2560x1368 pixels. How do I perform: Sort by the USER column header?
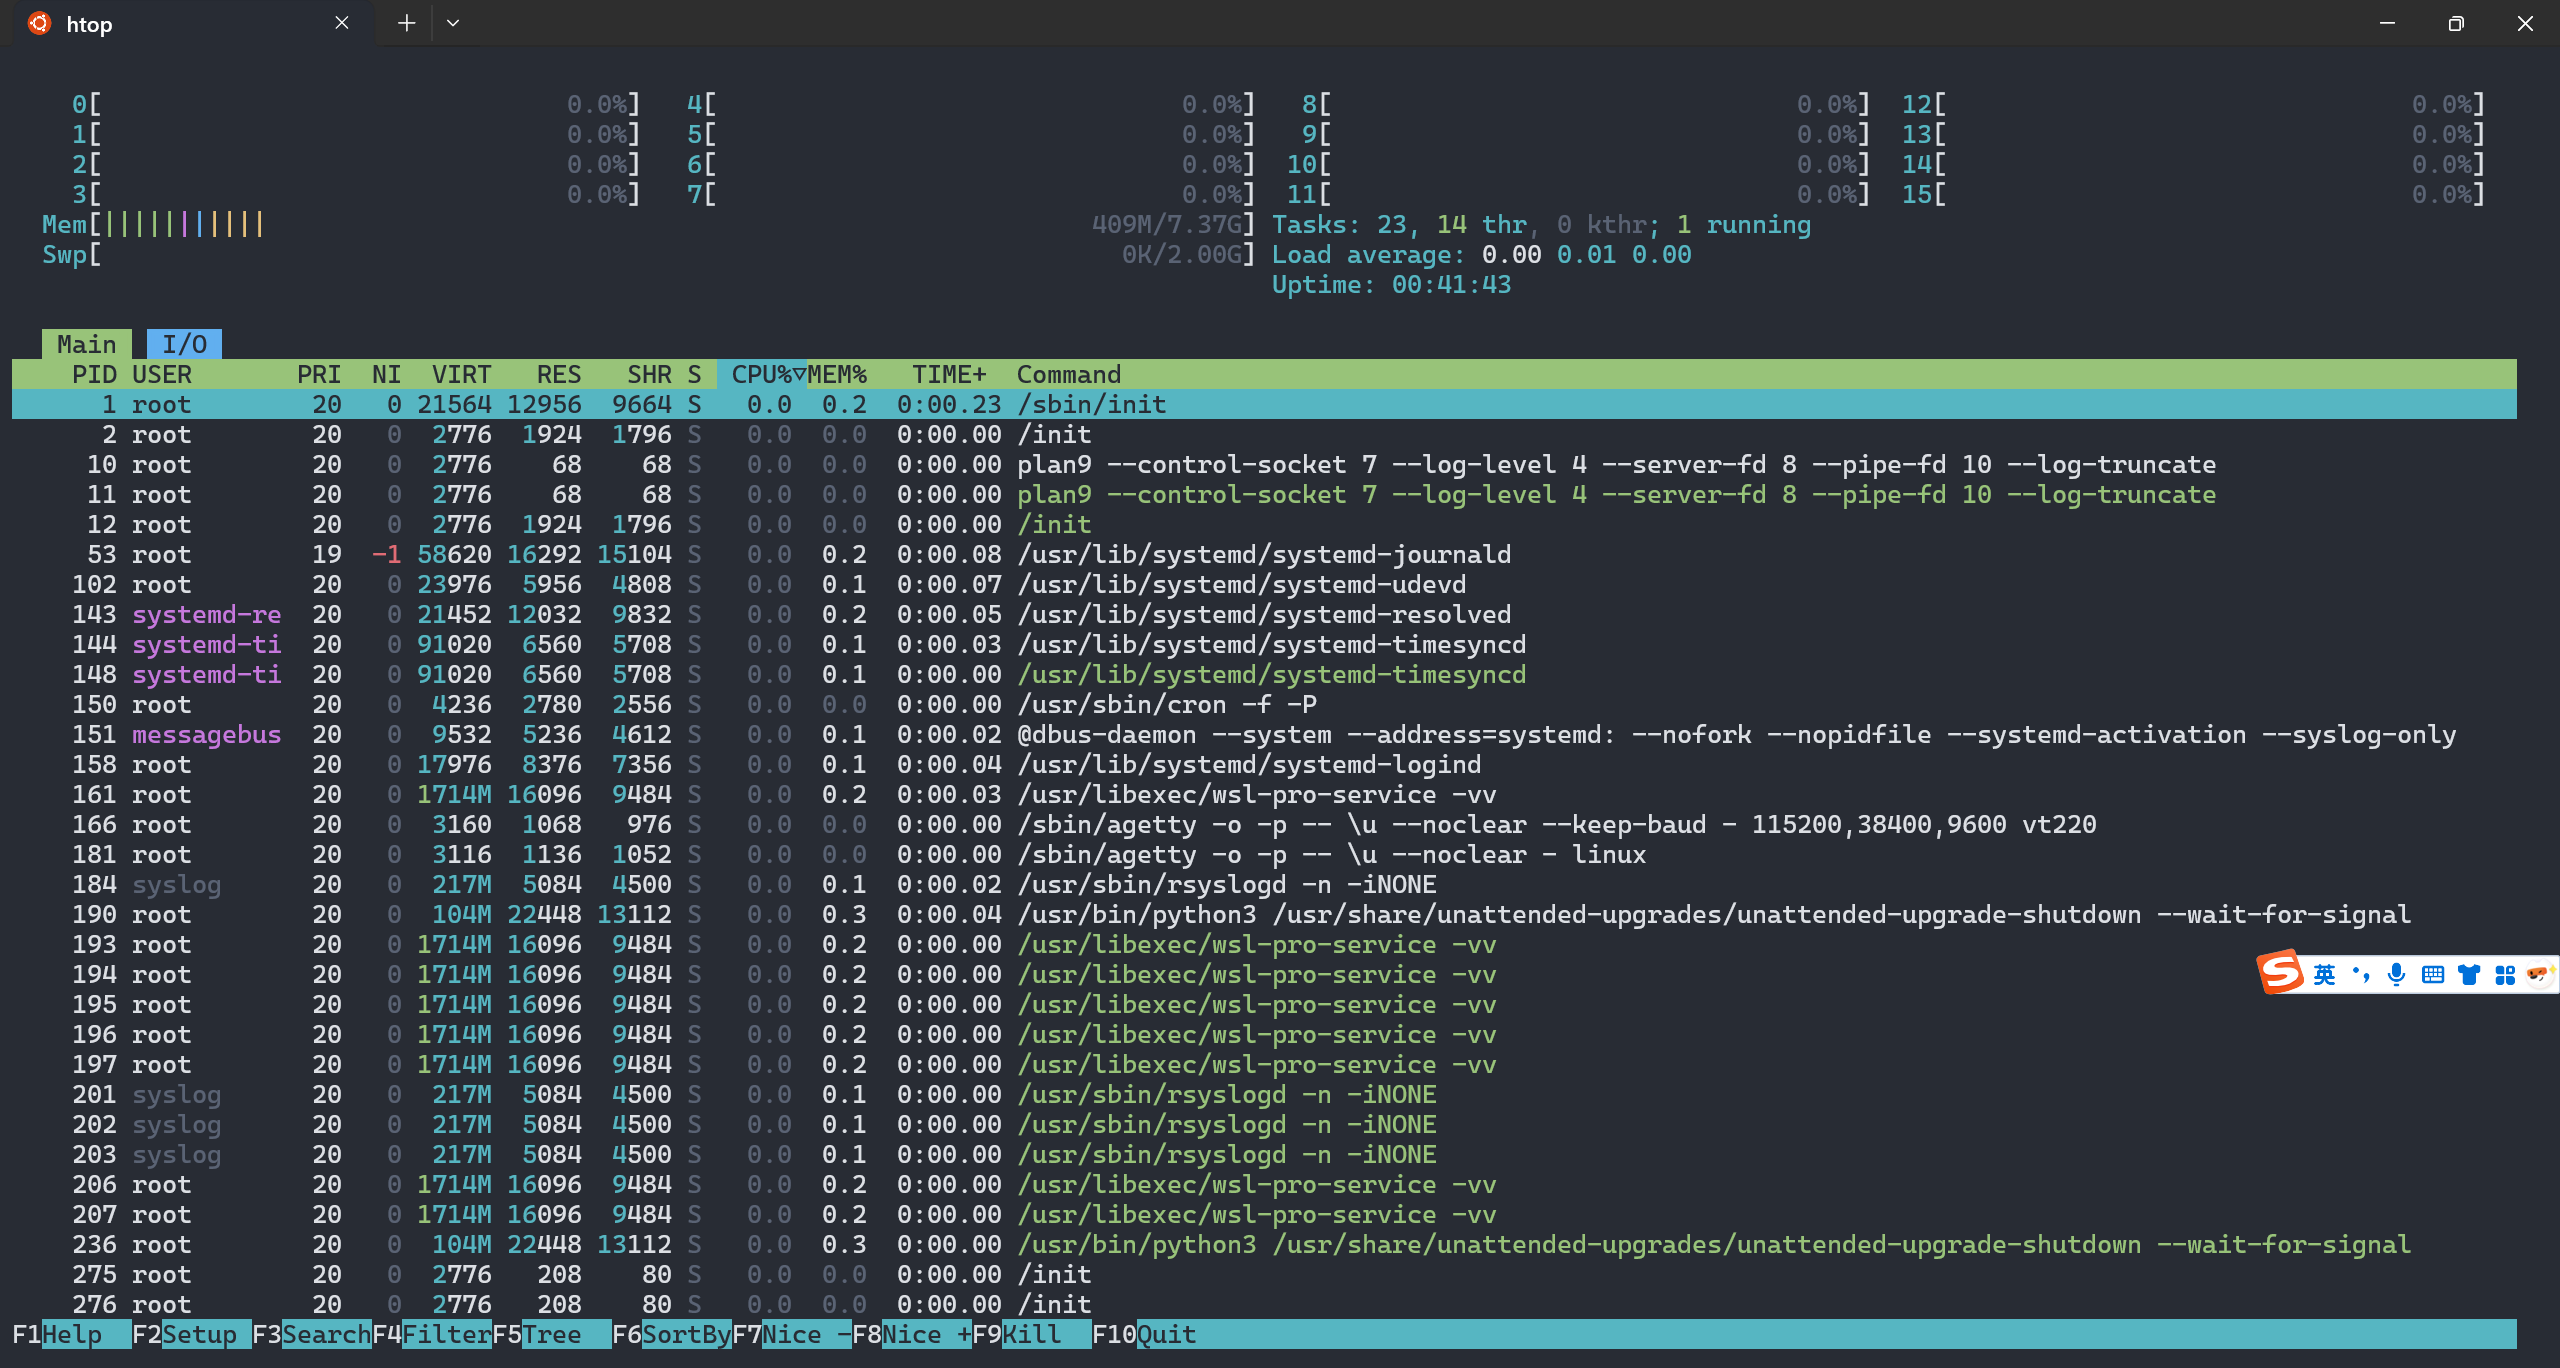tap(162, 375)
